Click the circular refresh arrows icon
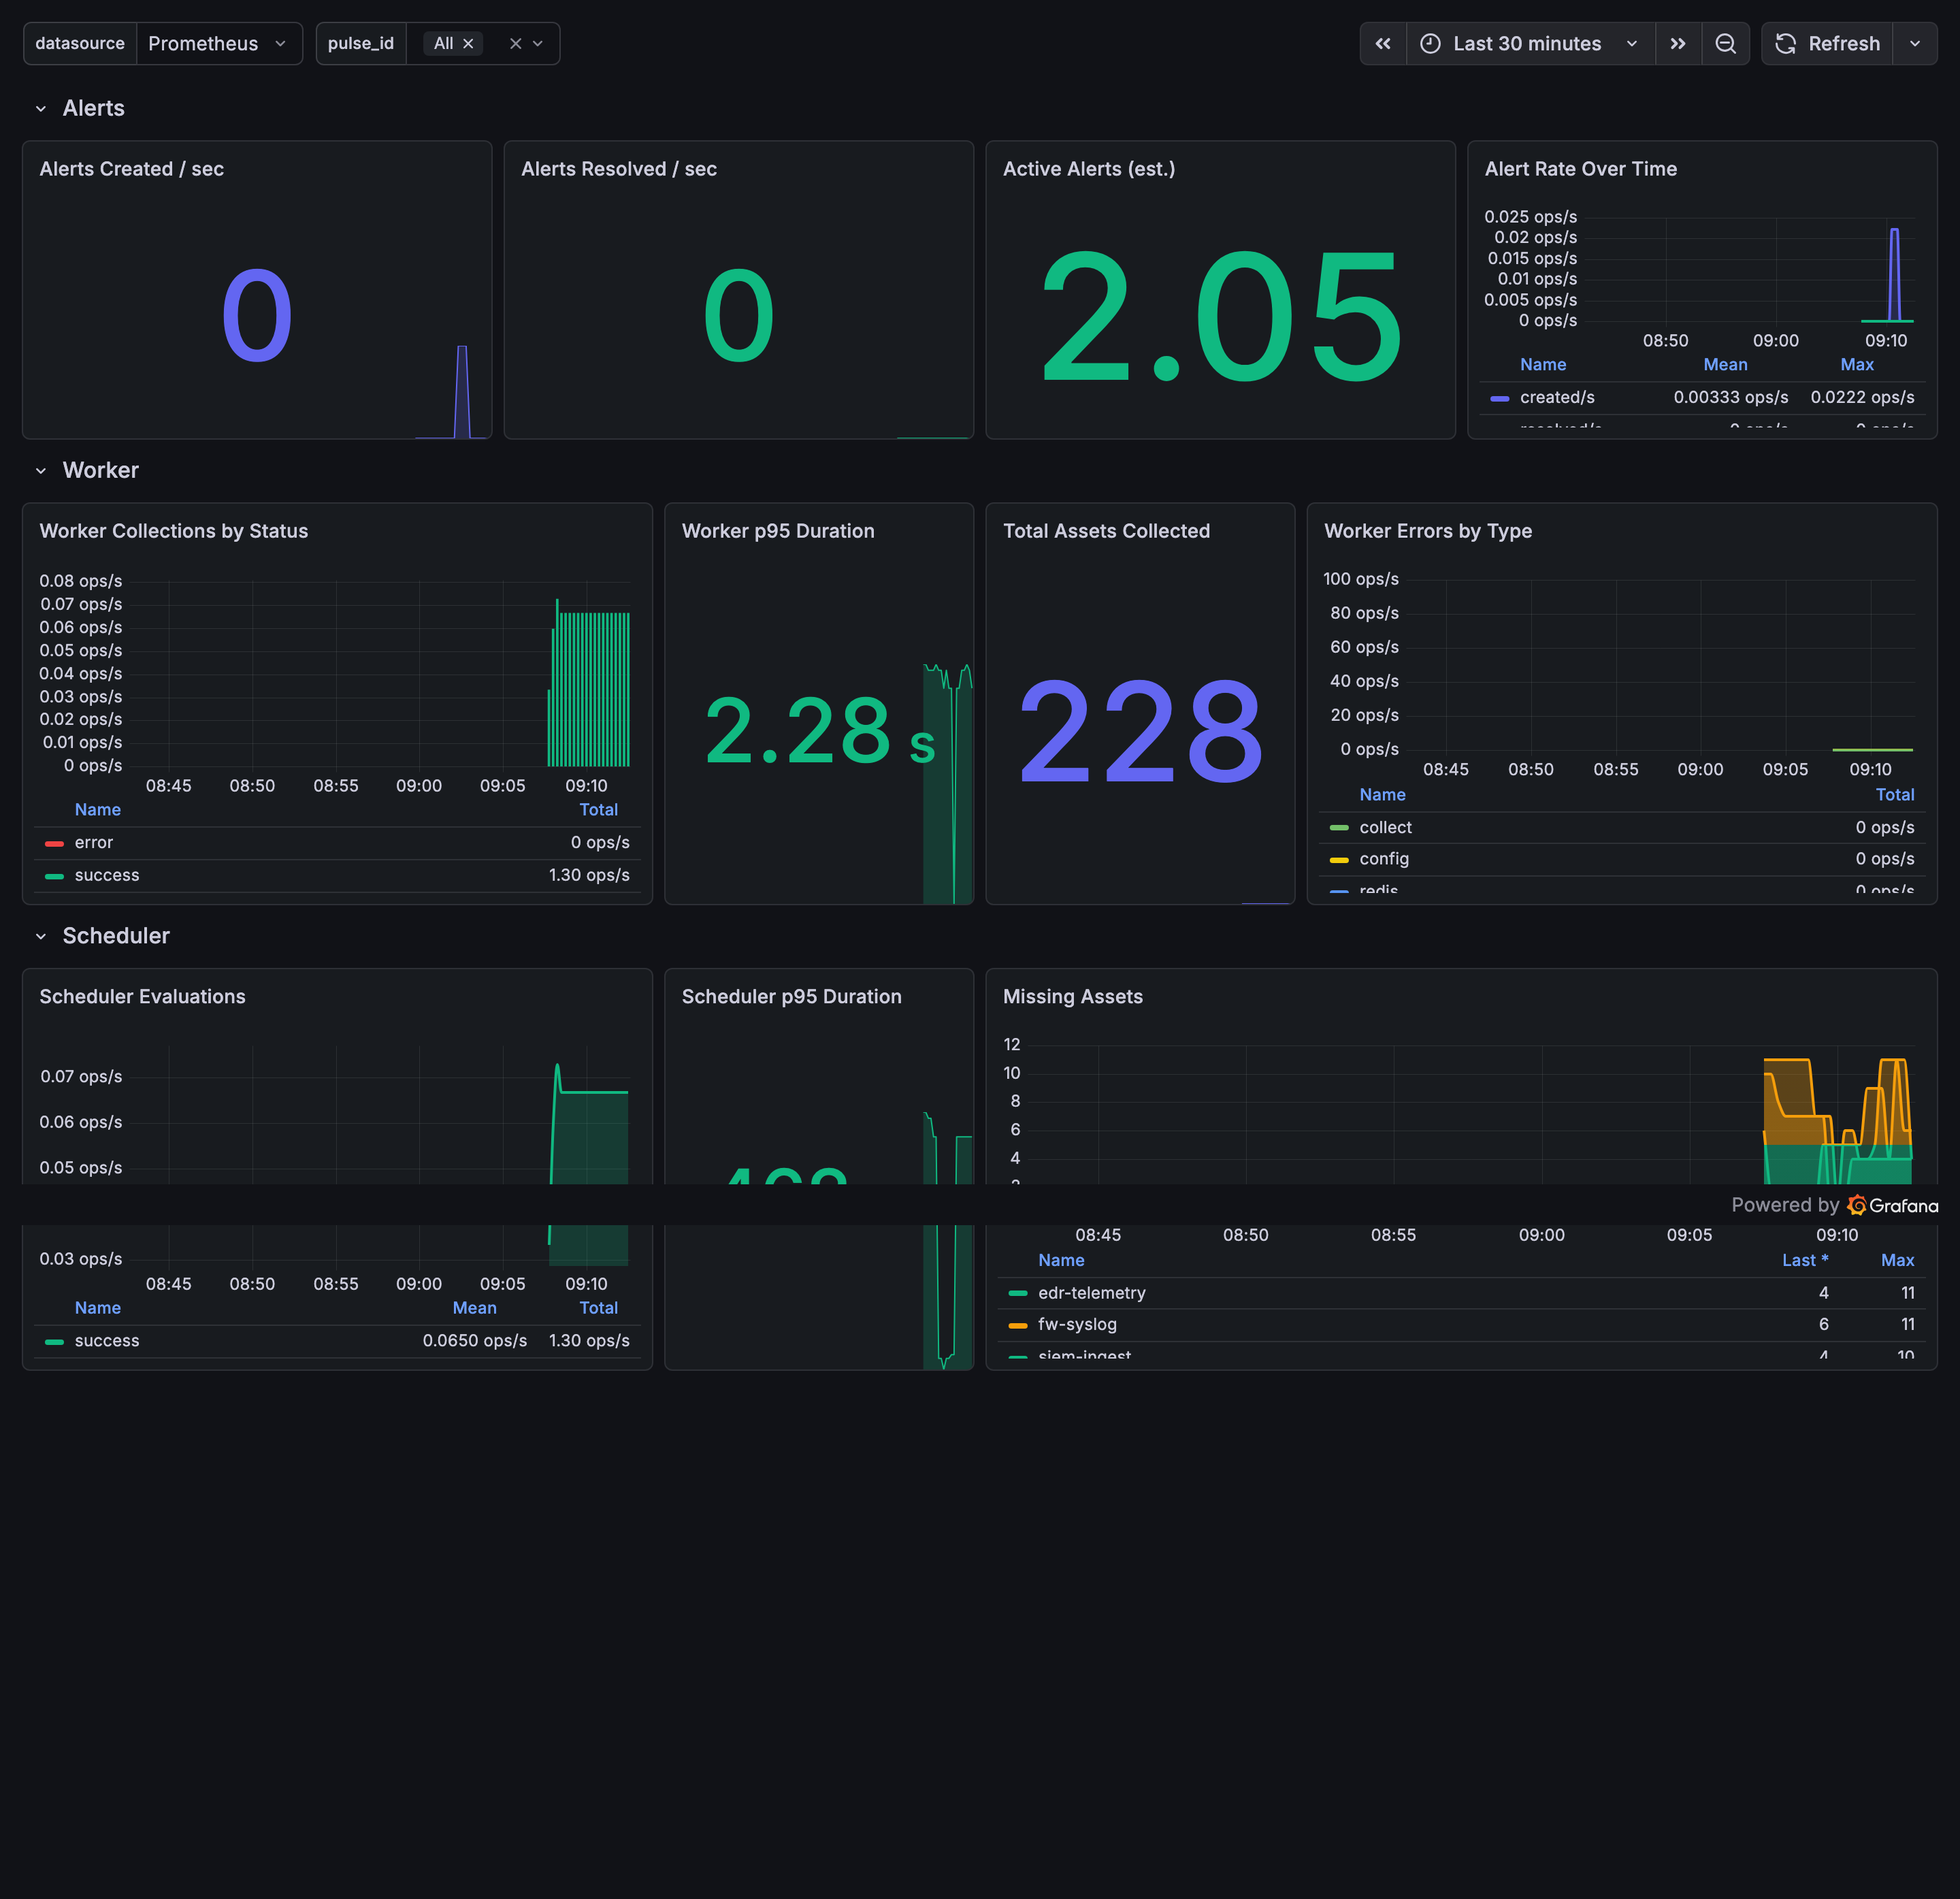Image resolution: width=1960 pixels, height=1899 pixels. pos(1785,44)
